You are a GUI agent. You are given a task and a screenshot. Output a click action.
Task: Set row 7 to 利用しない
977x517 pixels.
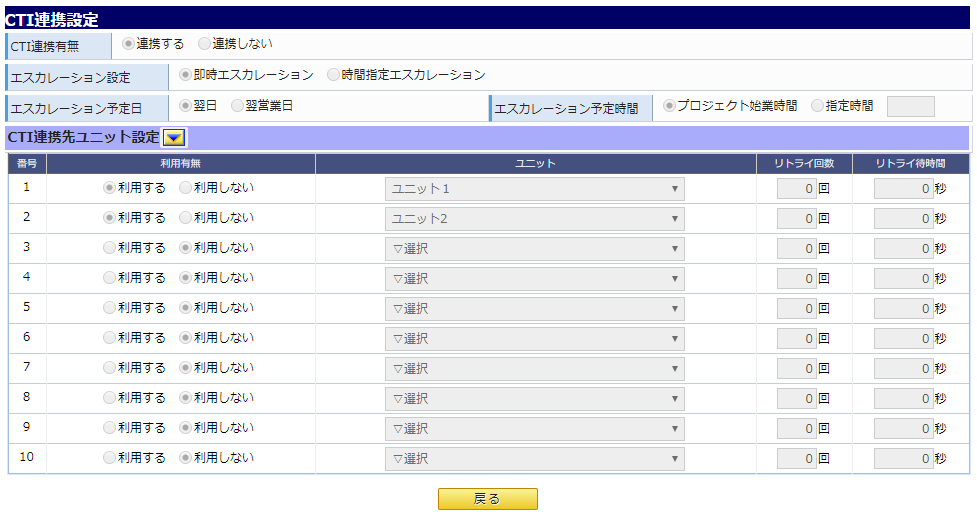[185, 368]
